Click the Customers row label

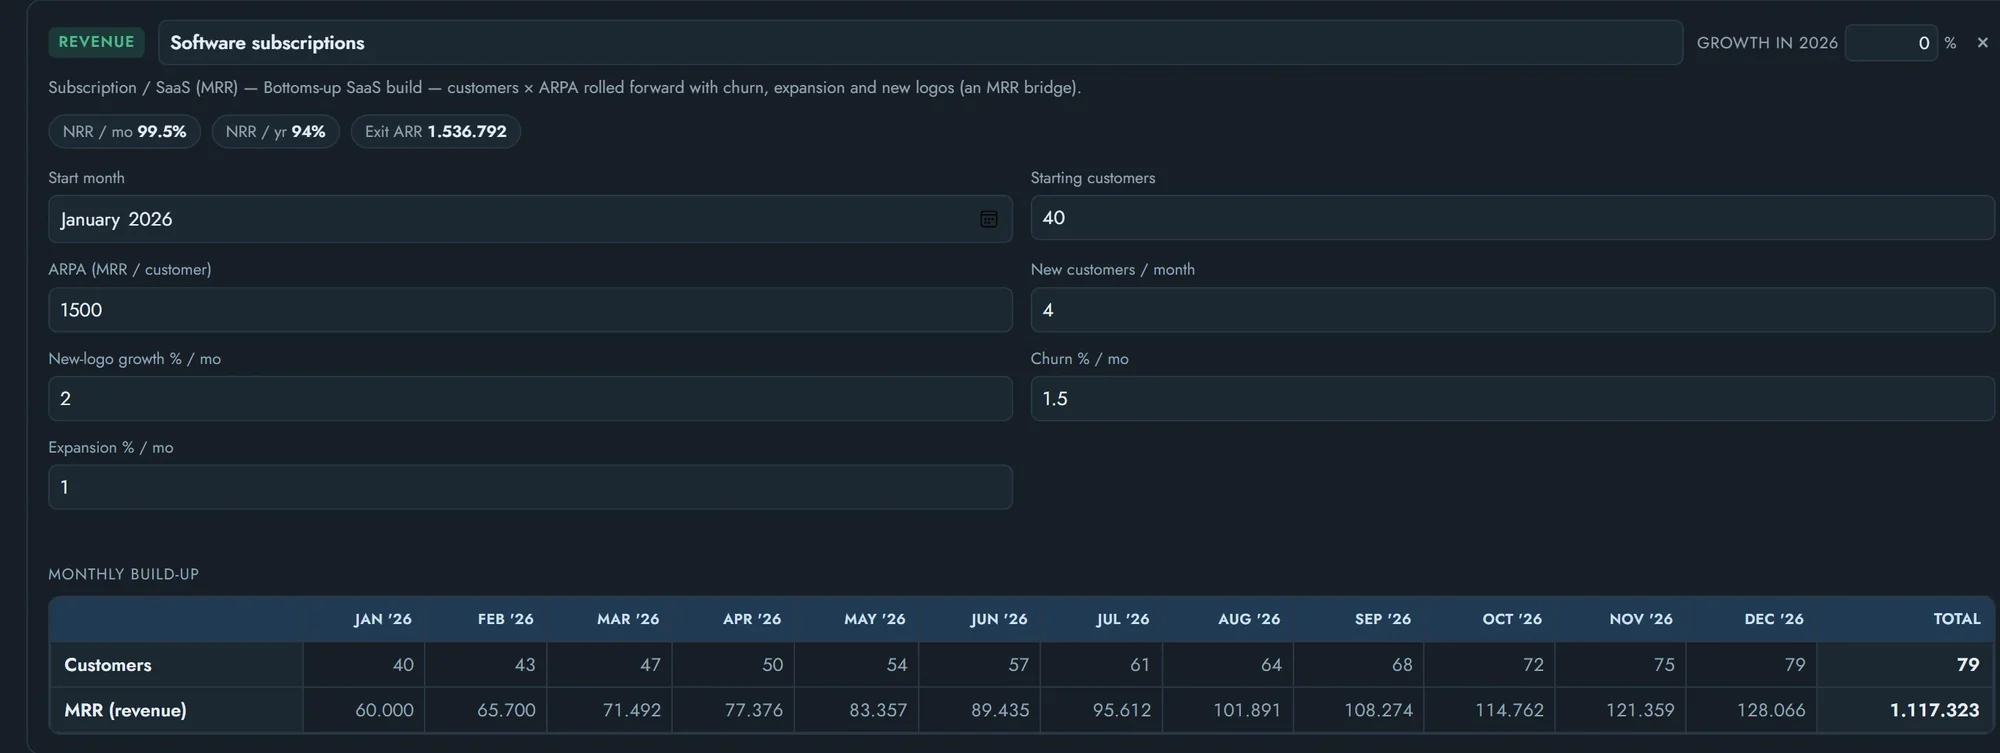point(108,665)
